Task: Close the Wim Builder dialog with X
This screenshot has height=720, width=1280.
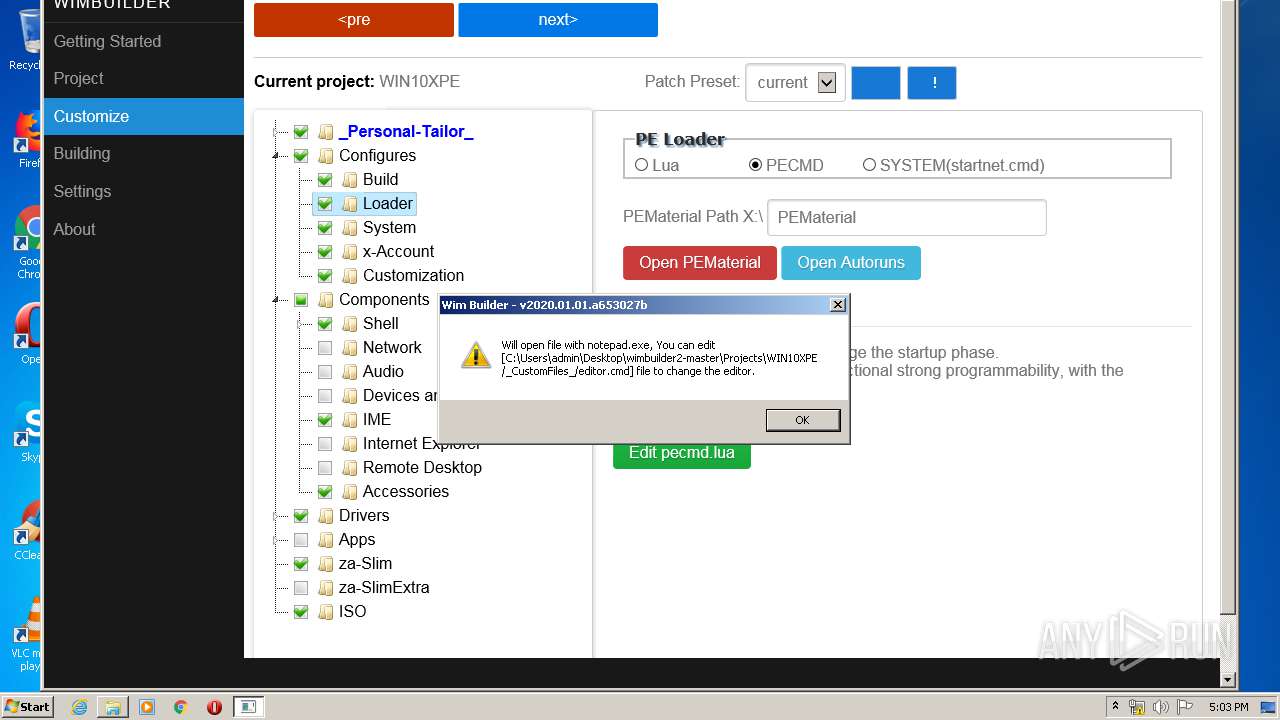Action: click(838, 305)
